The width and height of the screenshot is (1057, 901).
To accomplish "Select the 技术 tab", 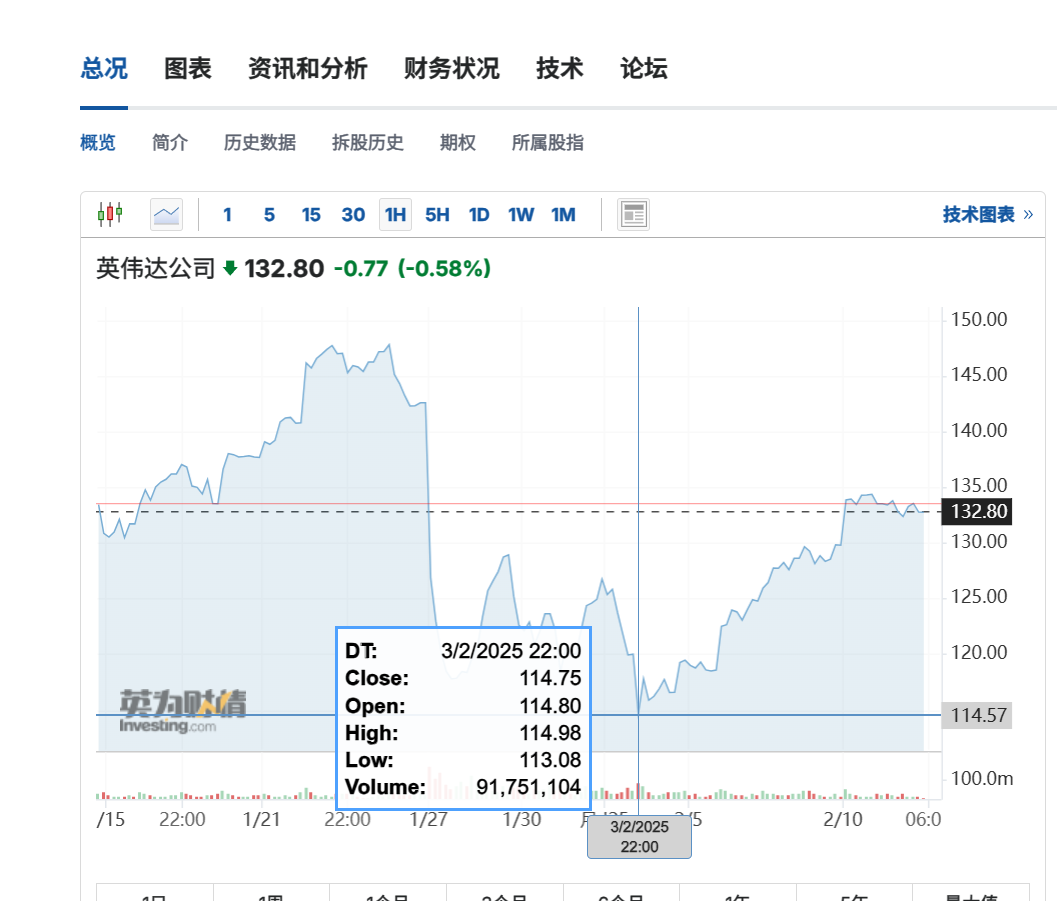I will click(x=560, y=69).
